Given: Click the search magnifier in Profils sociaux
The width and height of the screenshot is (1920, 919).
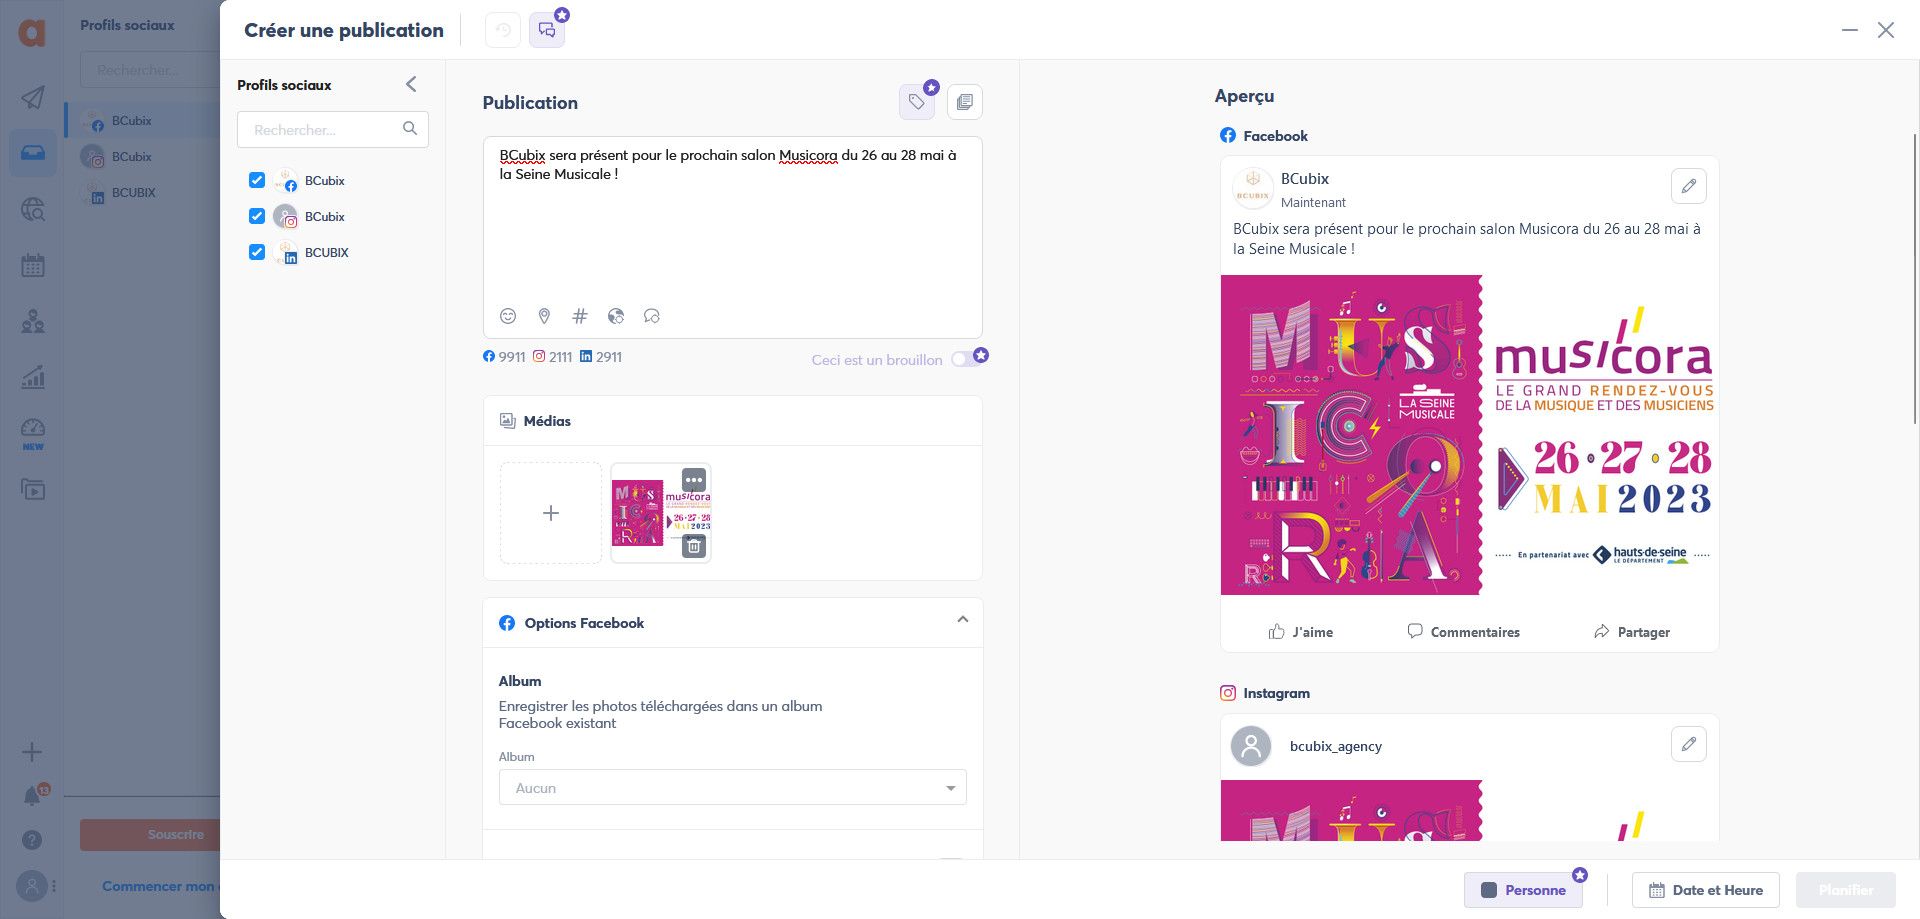Looking at the screenshot, I should (x=410, y=129).
